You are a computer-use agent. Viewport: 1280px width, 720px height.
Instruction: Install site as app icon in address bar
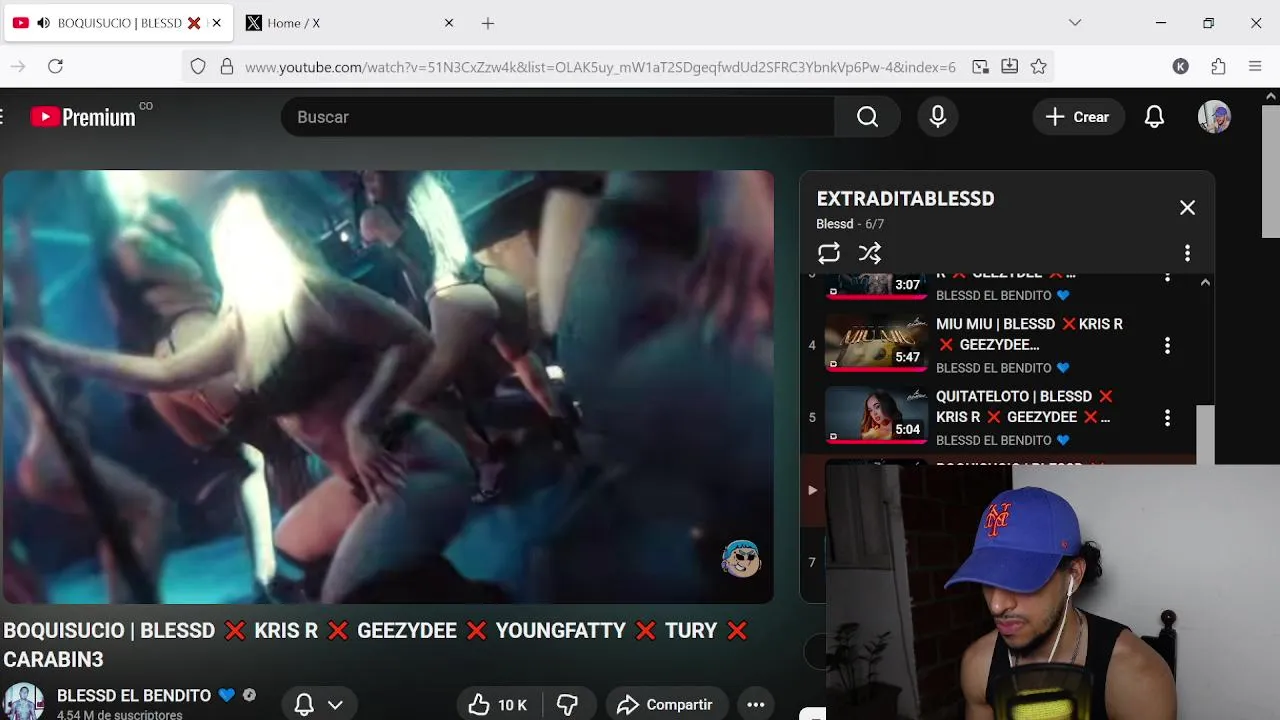pyautogui.click(x=1010, y=67)
